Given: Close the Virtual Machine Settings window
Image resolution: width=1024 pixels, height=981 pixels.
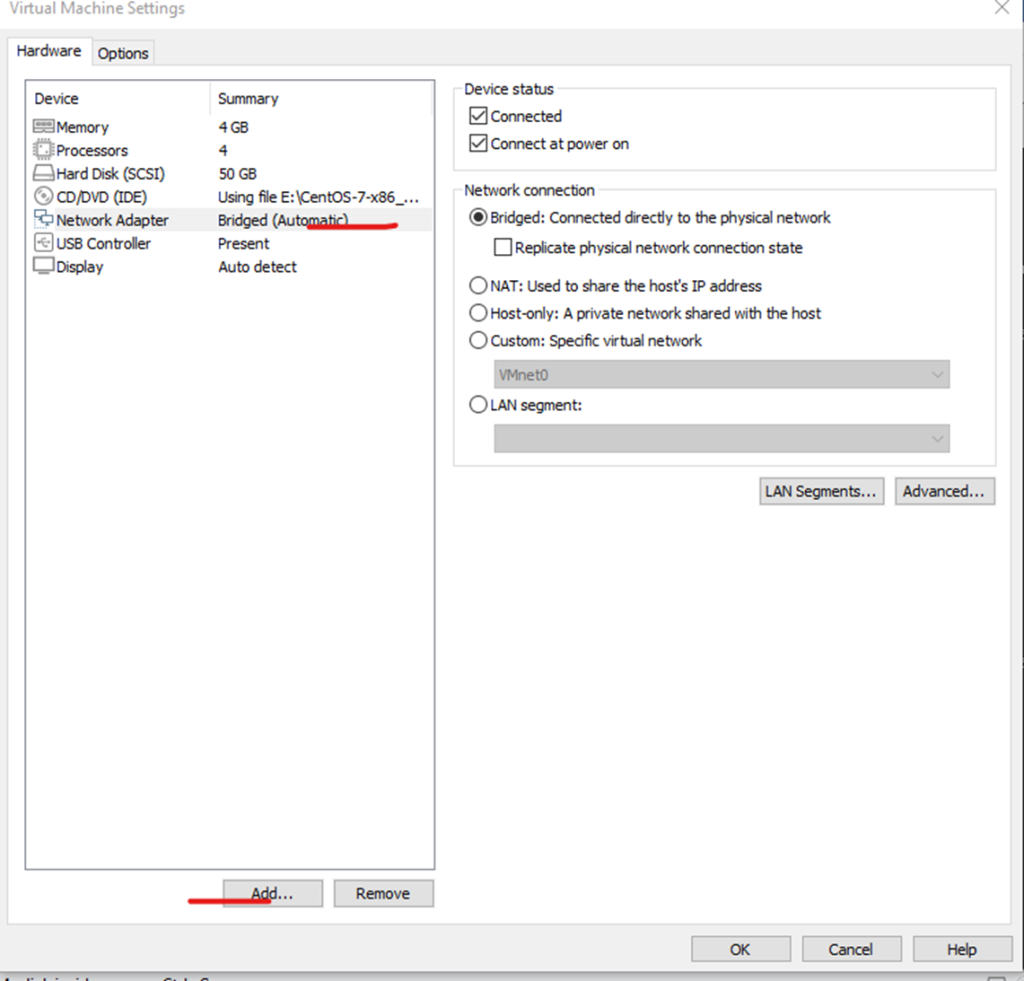Looking at the screenshot, I should [x=1001, y=8].
